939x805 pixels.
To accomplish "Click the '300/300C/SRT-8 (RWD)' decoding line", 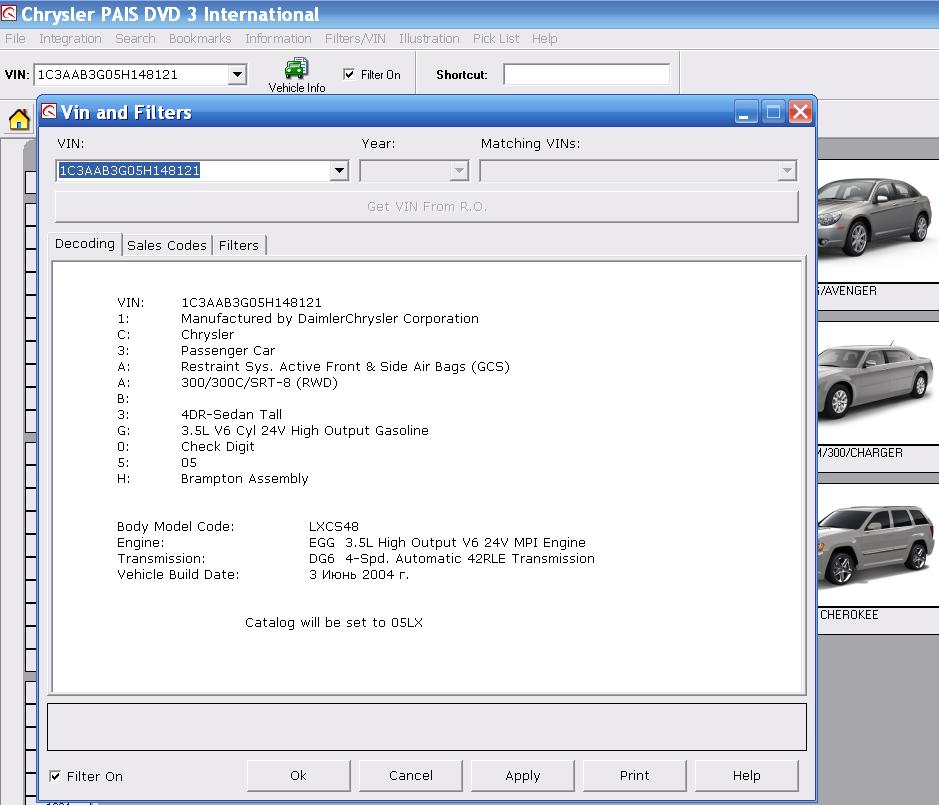I will pyautogui.click(x=259, y=383).
